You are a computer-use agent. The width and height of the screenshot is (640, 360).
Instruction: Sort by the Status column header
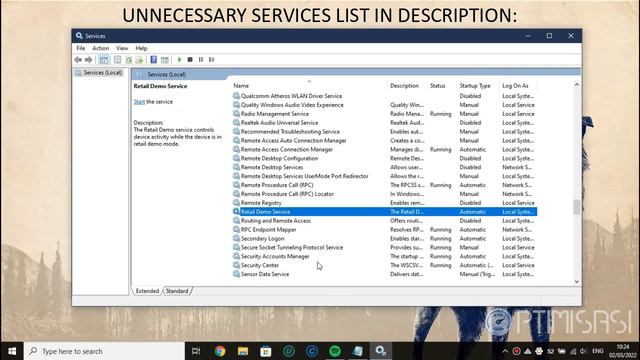click(x=438, y=86)
